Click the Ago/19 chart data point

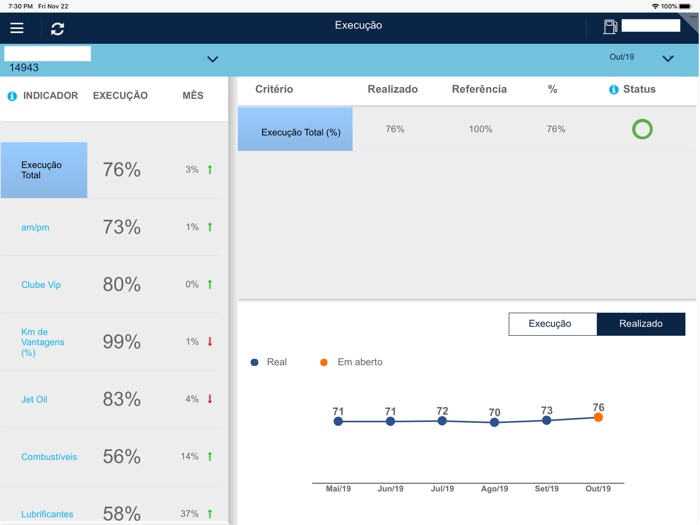(494, 422)
